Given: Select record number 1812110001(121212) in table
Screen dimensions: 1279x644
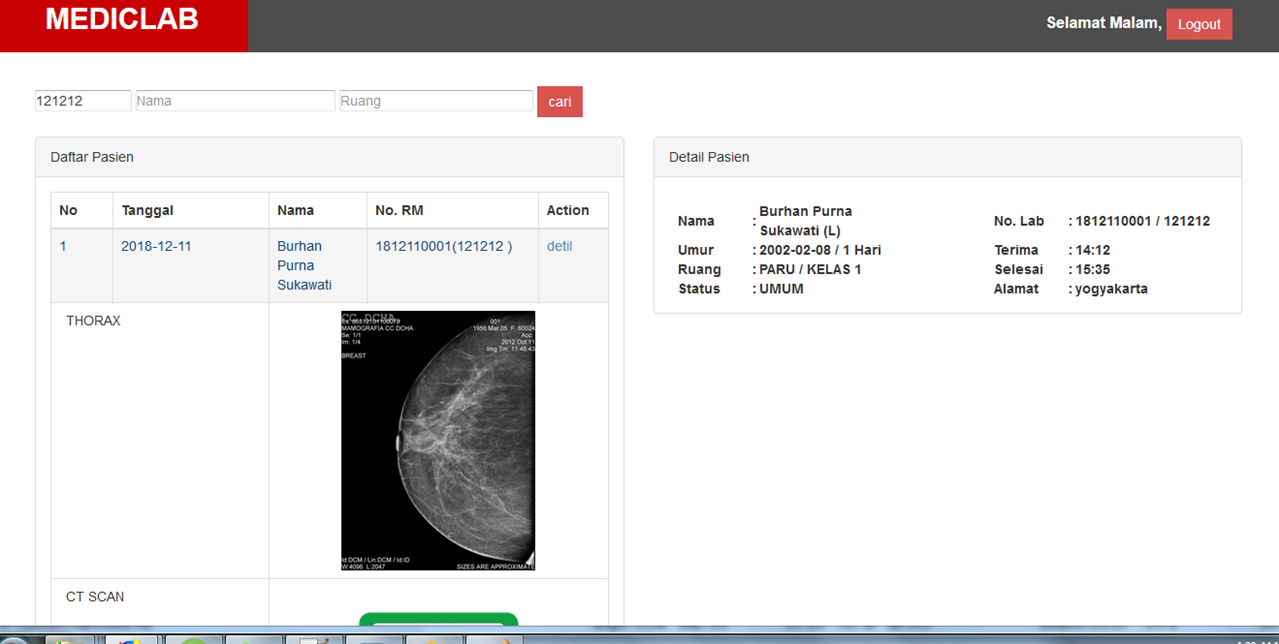Looking at the screenshot, I should [443, 246].
